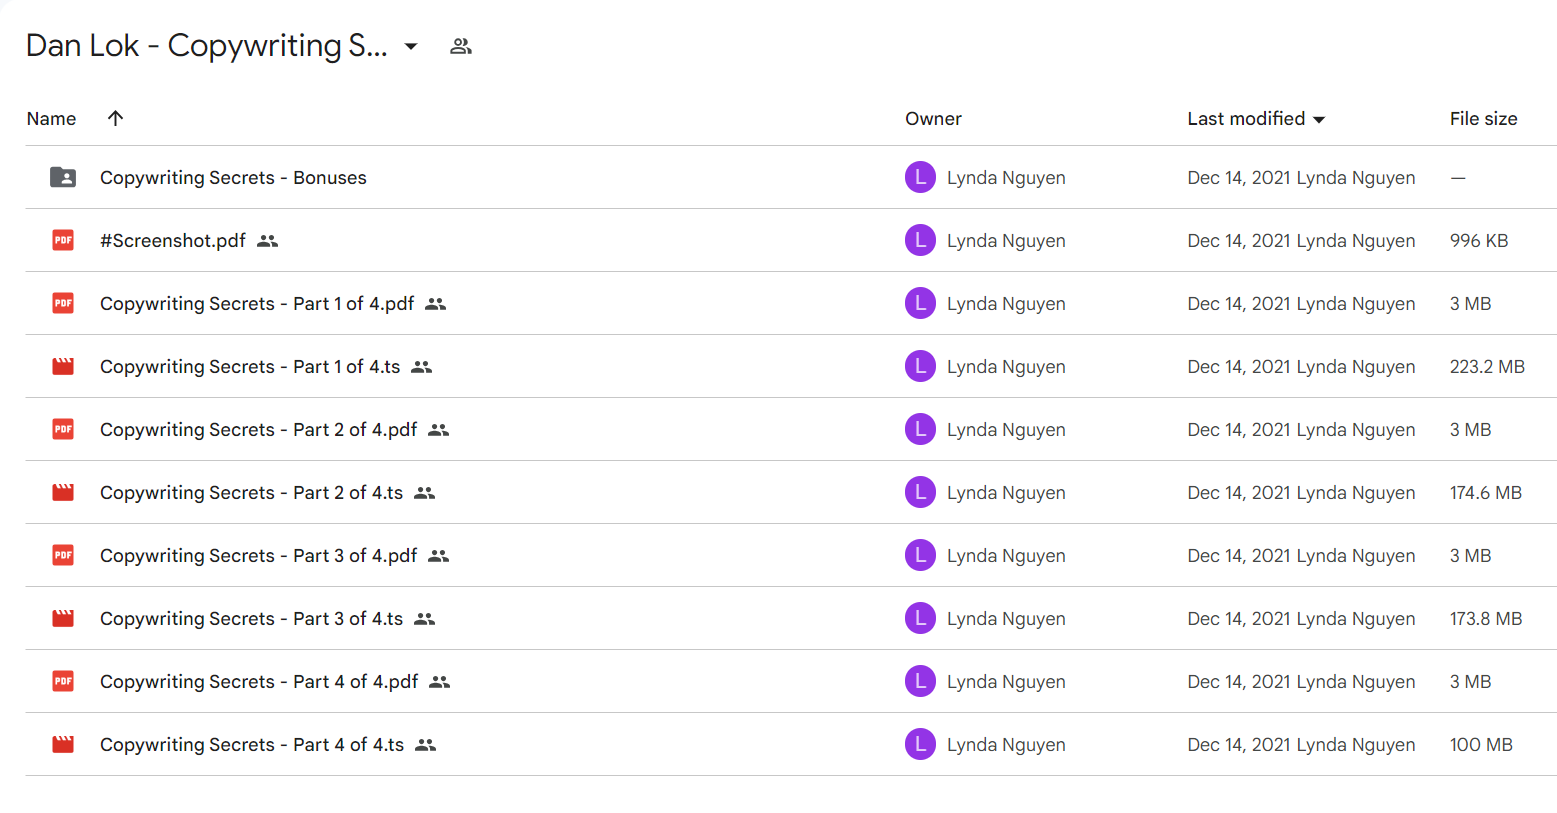Open Copywriting Secrets - Part 3 of 4.pdf

[x=258, y=555]
